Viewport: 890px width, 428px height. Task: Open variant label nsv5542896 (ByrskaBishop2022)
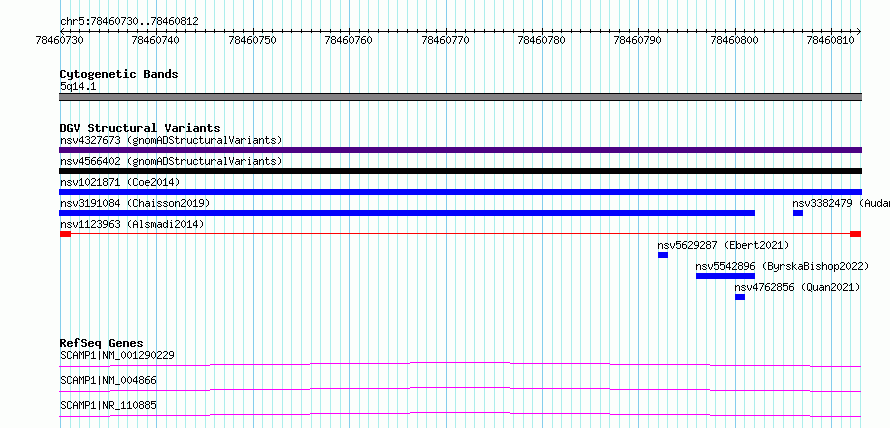click(x=782, y=266)
